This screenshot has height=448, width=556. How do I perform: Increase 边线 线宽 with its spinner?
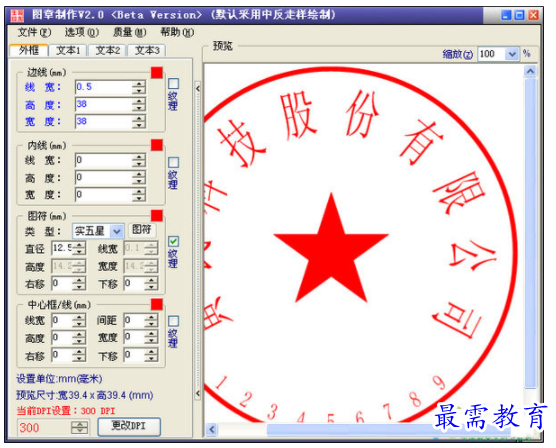(139, 84)
